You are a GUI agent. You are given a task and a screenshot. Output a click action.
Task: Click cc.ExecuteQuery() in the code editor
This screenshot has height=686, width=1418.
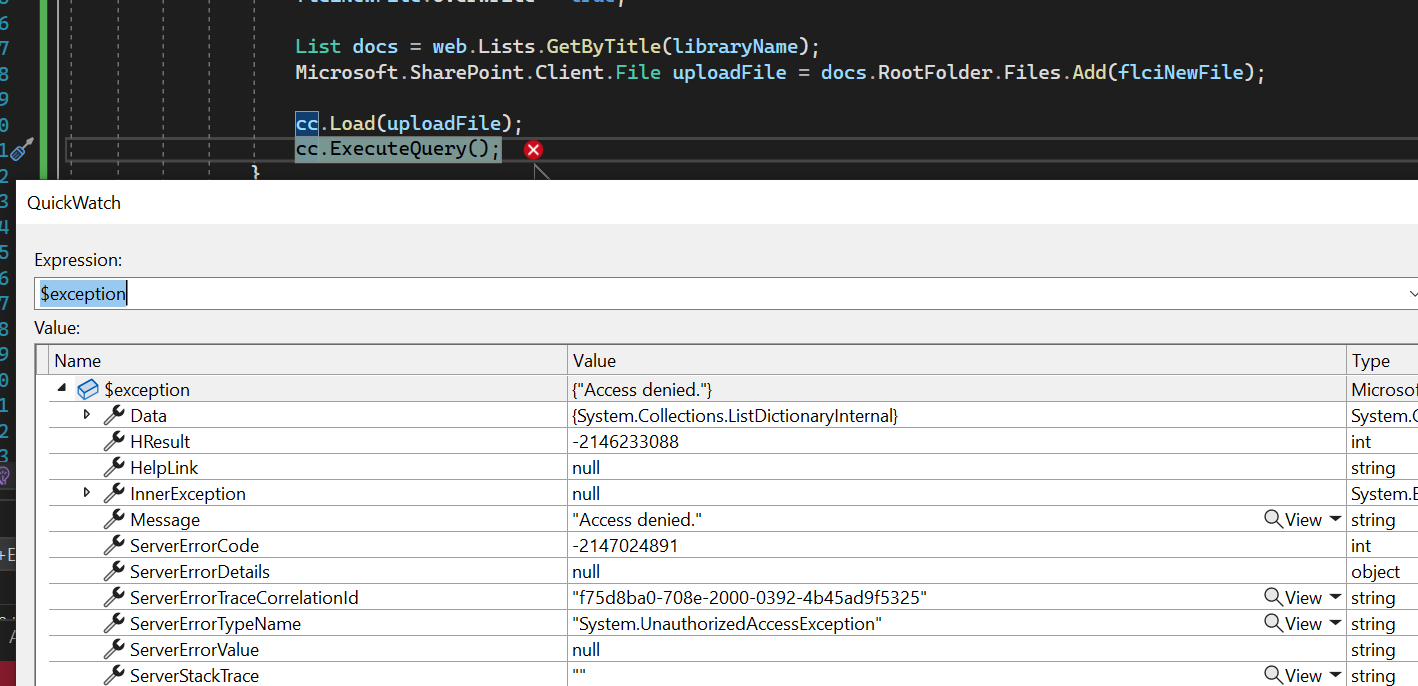(x=397, y=149)
